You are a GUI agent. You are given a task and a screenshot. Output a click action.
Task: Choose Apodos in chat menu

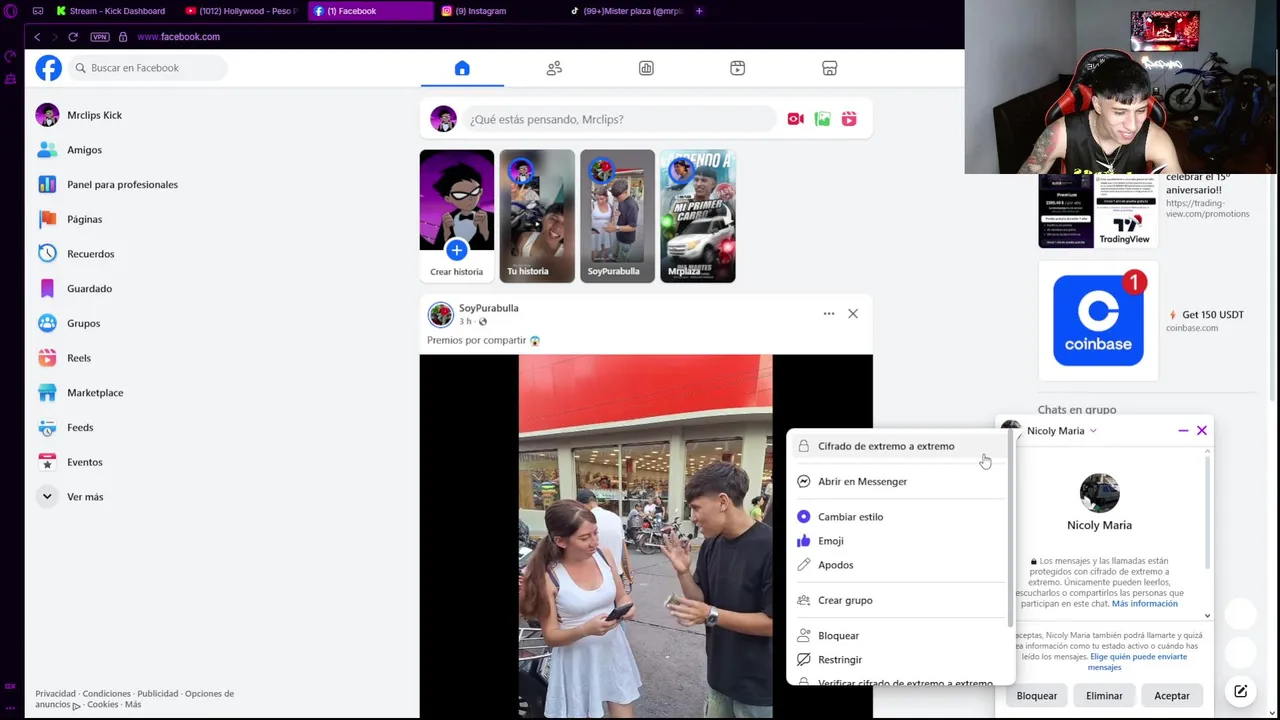tap(898, 565)
